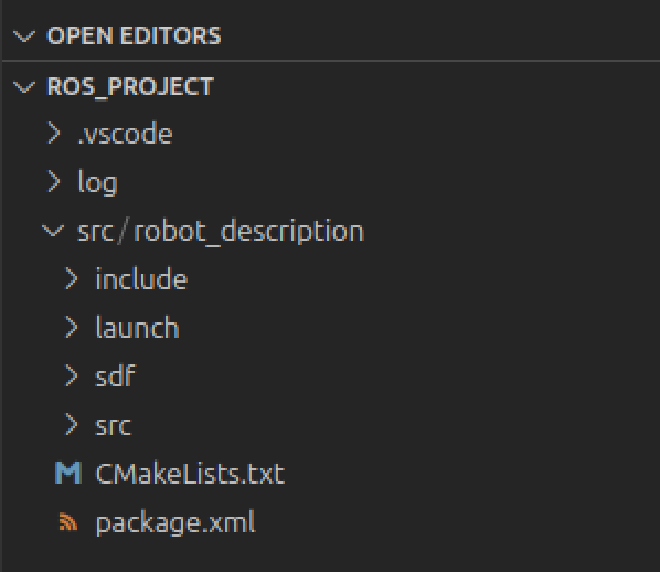Select the log folder label

tap(97, 183)
